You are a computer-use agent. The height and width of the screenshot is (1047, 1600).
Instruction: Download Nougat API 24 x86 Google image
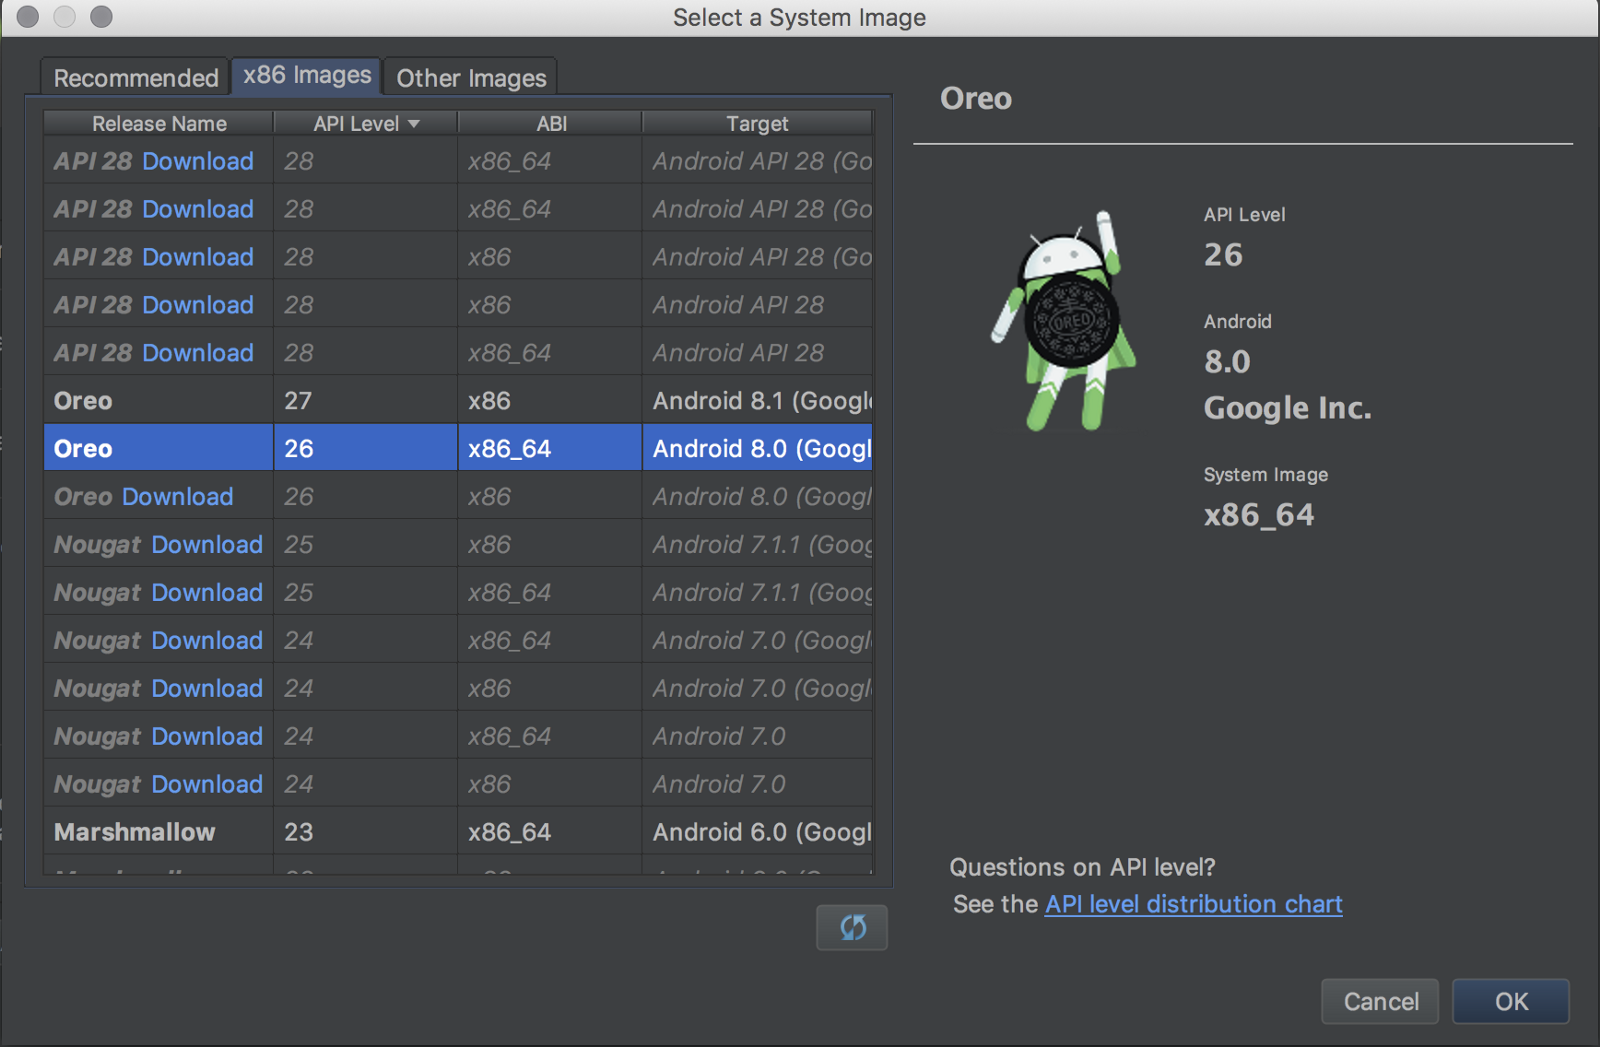(x=207, y=689)
